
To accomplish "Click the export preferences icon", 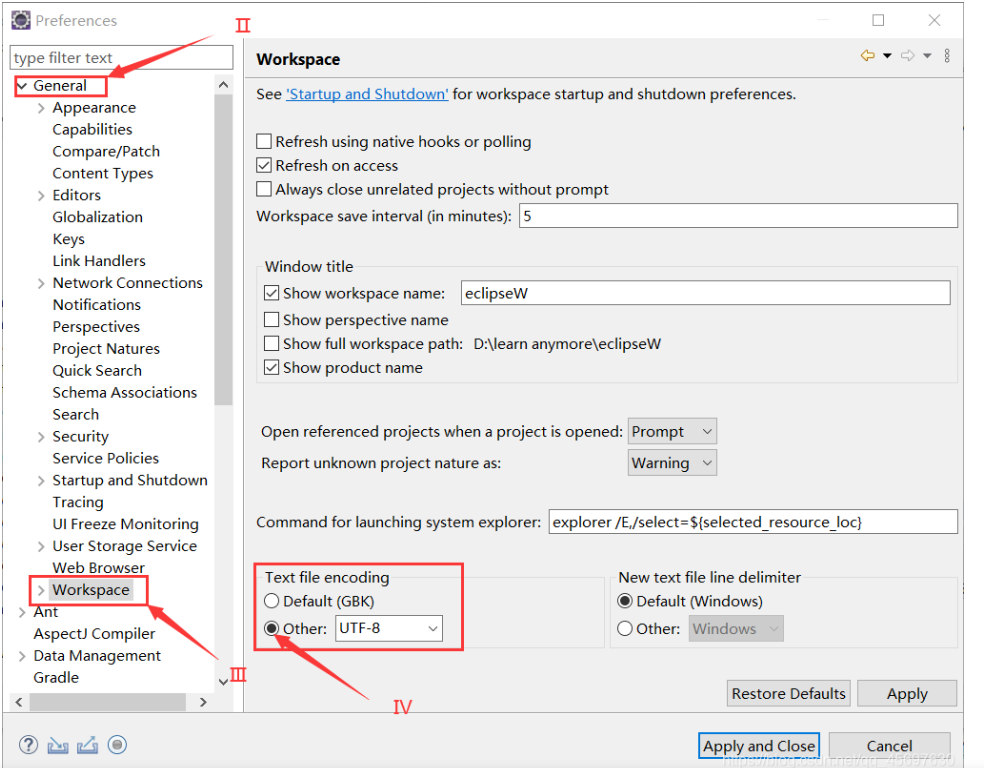I will point(88,745).
